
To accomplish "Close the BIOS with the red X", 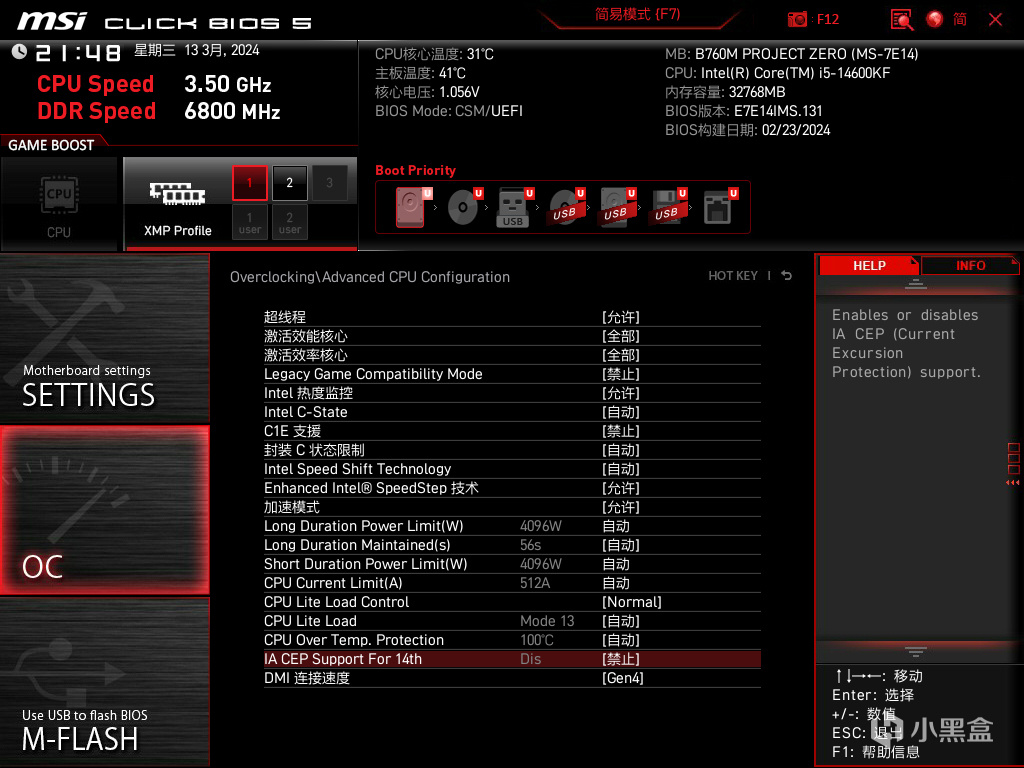I will [x=995, y=20].
